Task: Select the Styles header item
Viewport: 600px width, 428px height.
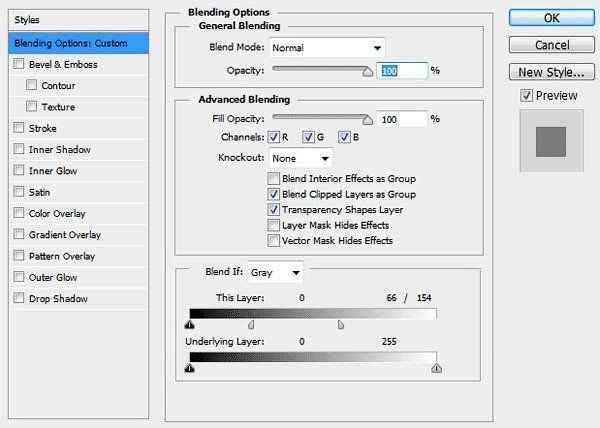Action: (78, 20)
